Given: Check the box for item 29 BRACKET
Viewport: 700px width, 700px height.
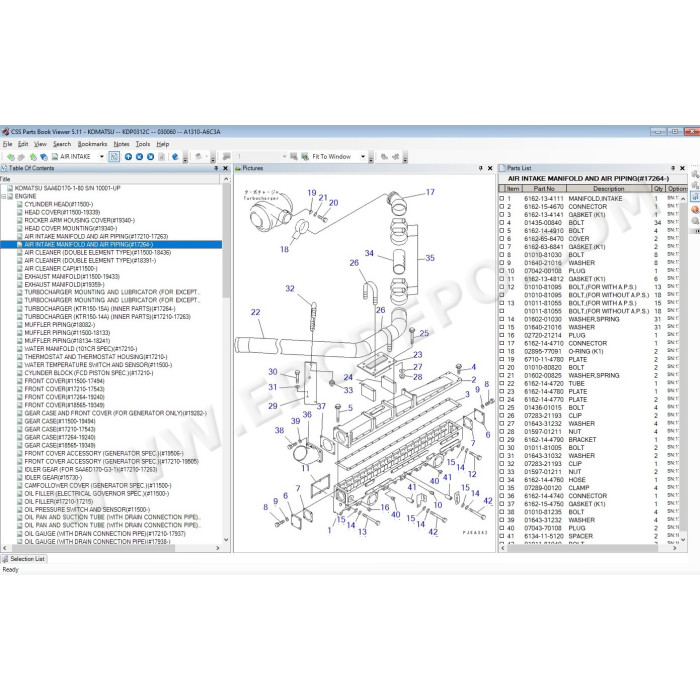Looking at the screenshot, I should pos(501,439).
